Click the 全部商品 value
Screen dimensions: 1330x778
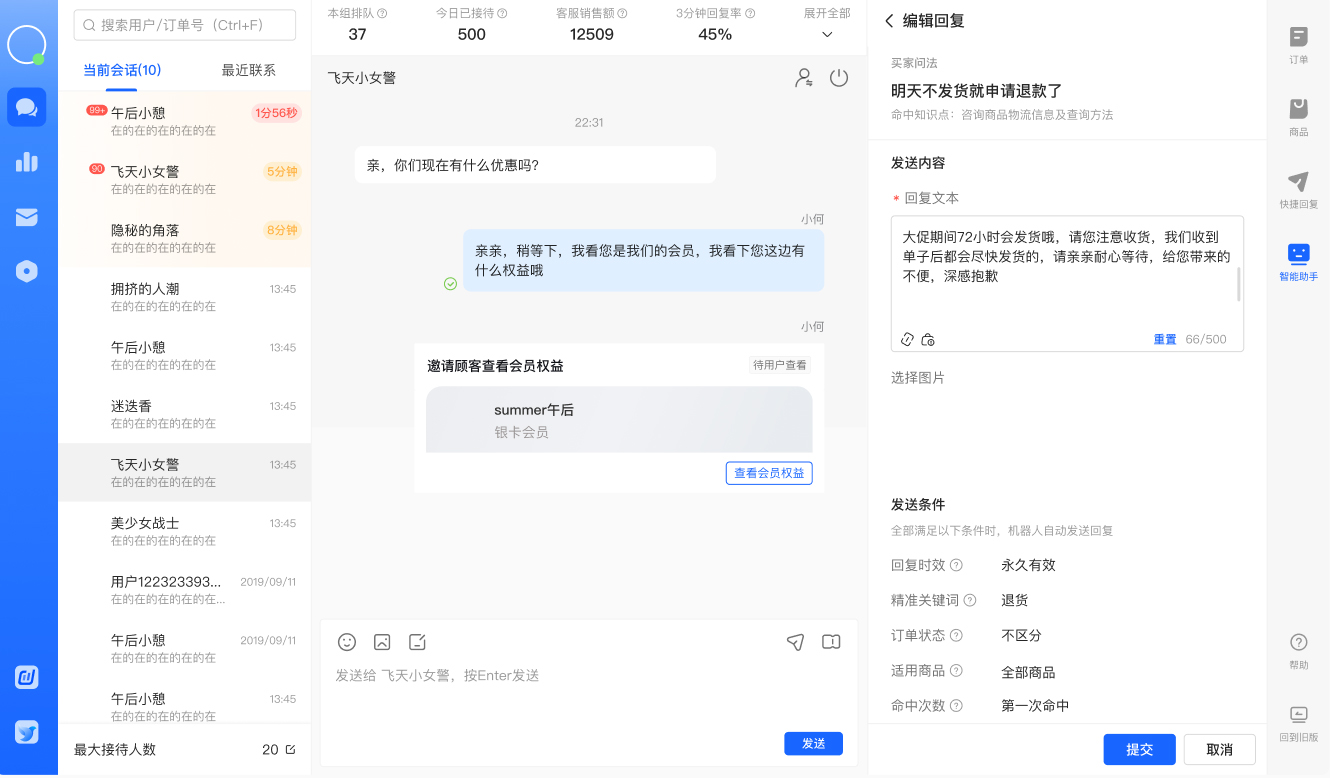coord(1028,672)
